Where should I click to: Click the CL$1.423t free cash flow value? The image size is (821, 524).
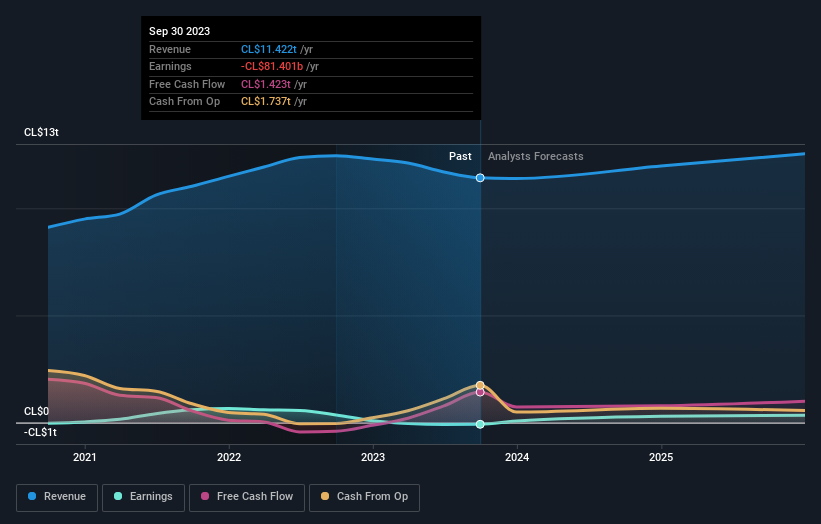tap(265, 84)
